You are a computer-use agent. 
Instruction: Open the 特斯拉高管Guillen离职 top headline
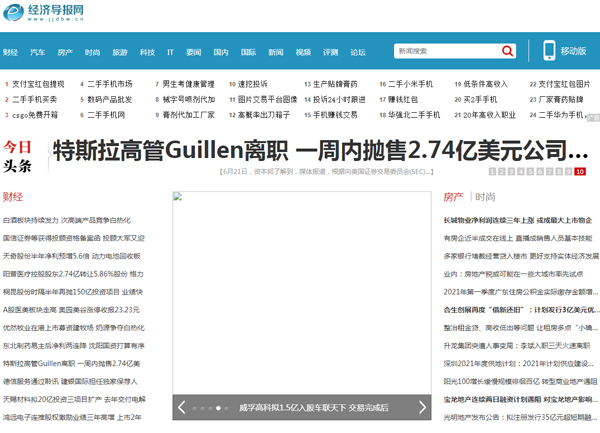pos(320,150)
